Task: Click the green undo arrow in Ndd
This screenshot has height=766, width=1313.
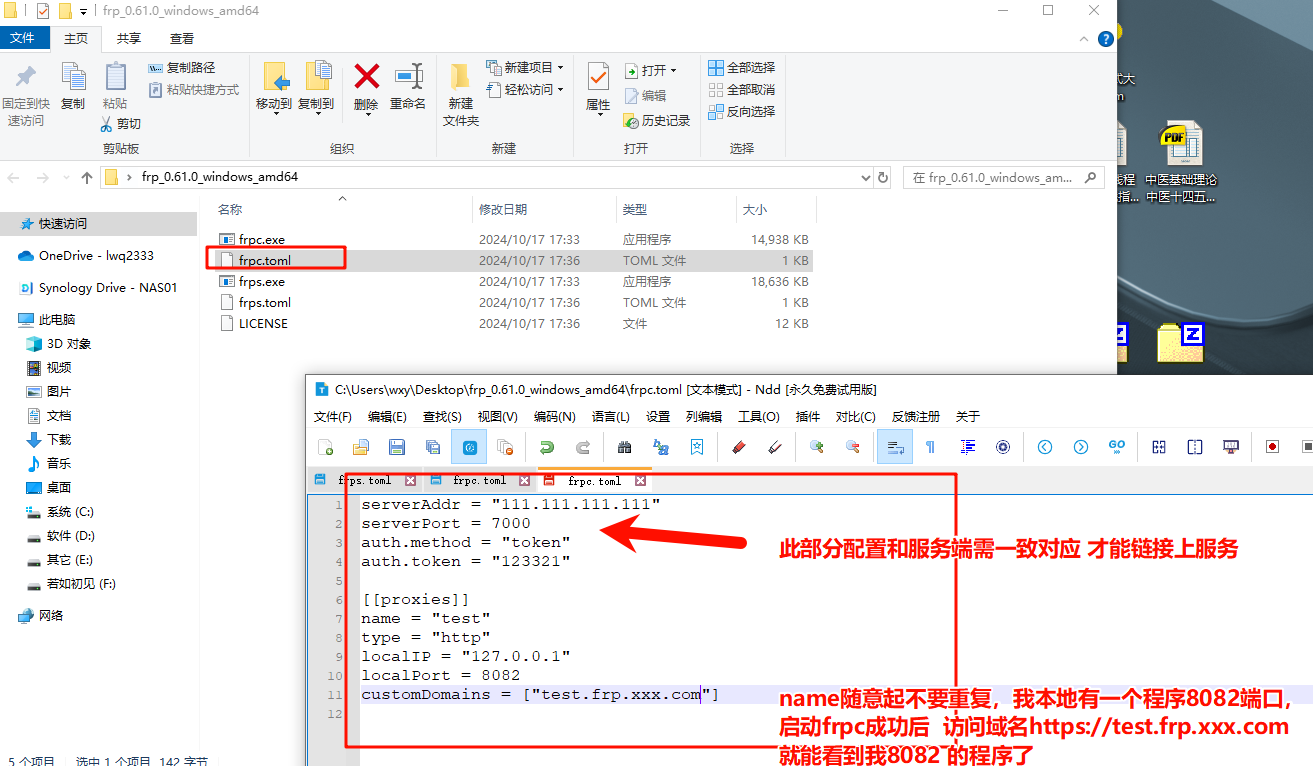Action: click(x=546, y=447)
